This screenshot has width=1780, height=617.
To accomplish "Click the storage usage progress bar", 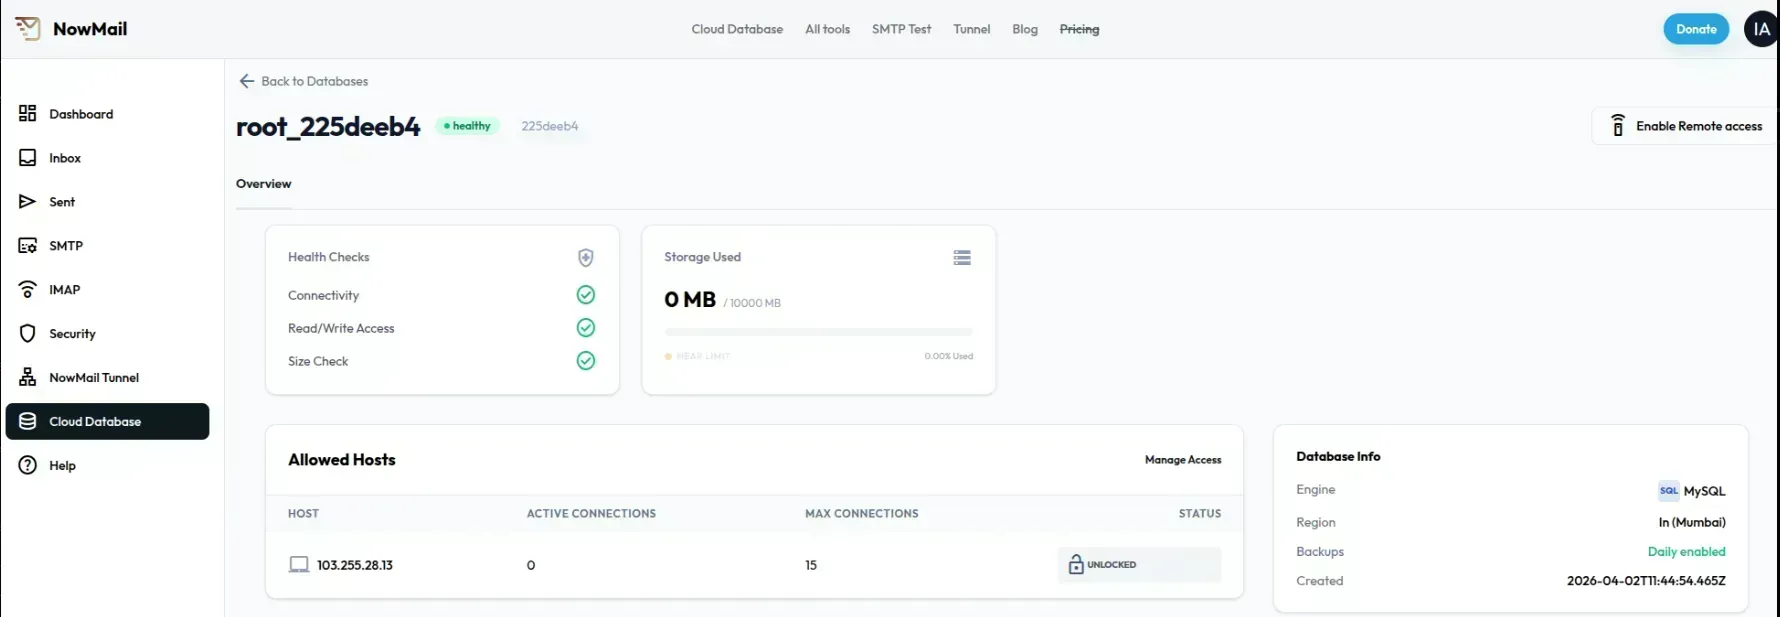I will (818, 332).
